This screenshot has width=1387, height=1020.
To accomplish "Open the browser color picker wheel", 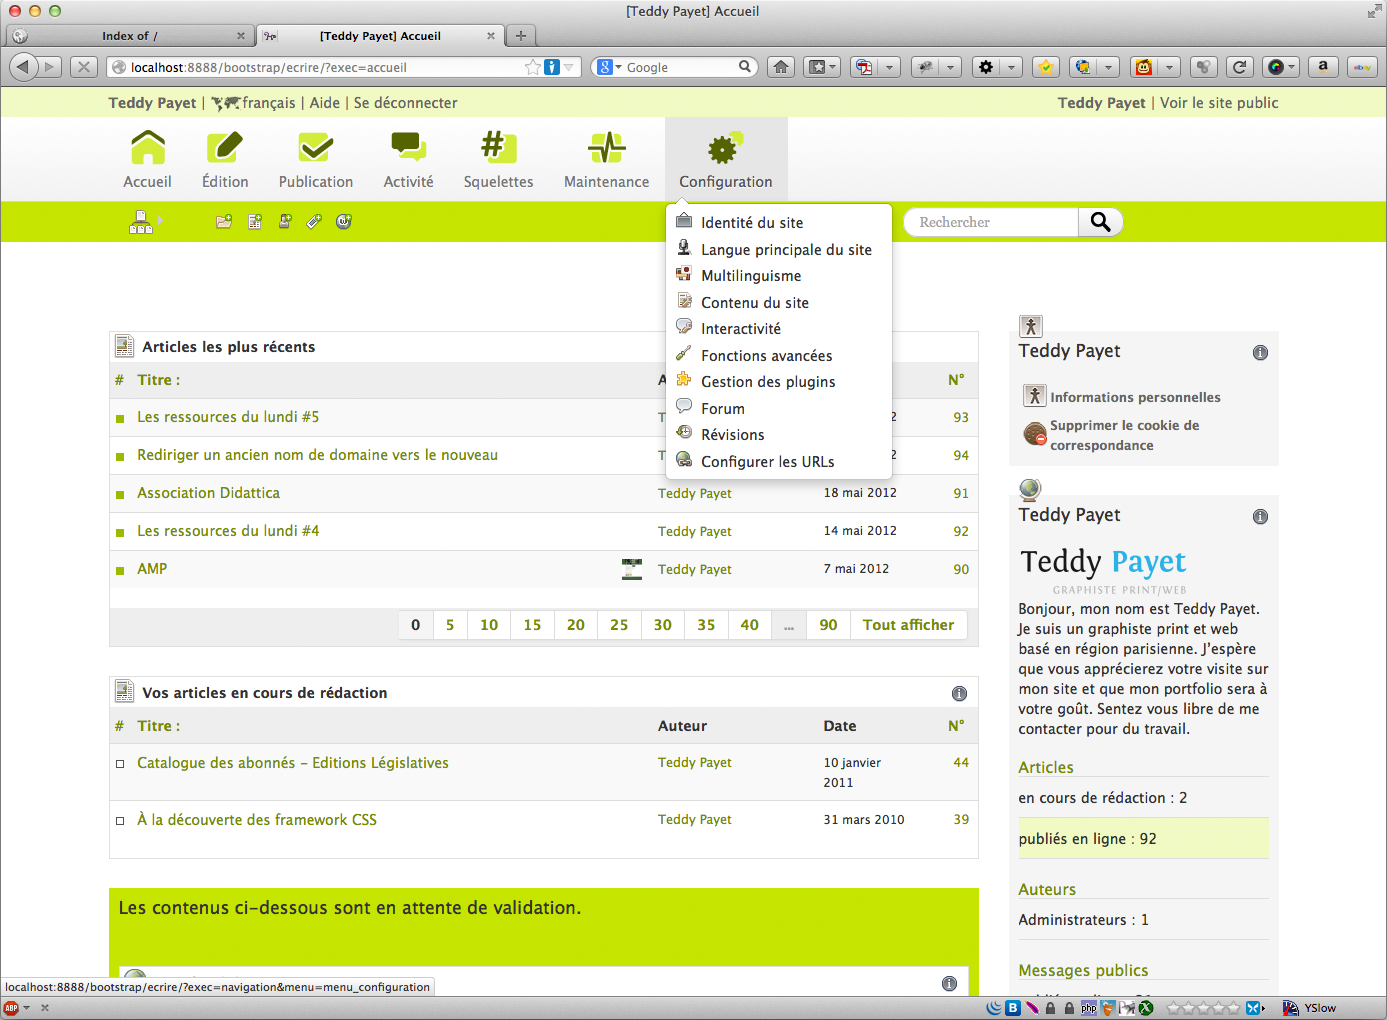I will click(x=1275, y=67).
